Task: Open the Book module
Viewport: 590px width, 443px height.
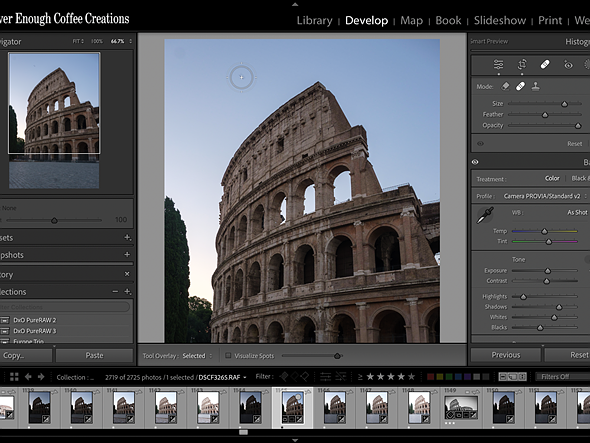Action: click(x=448, y=20)
